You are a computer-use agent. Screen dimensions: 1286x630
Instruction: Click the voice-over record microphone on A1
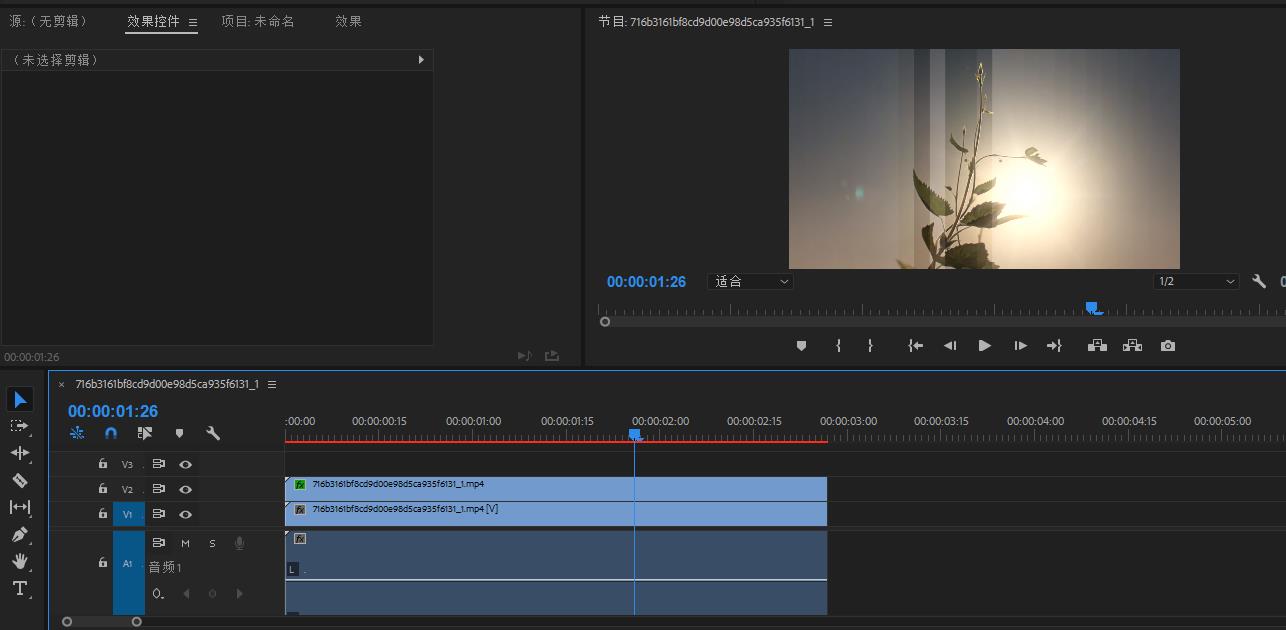239,543
